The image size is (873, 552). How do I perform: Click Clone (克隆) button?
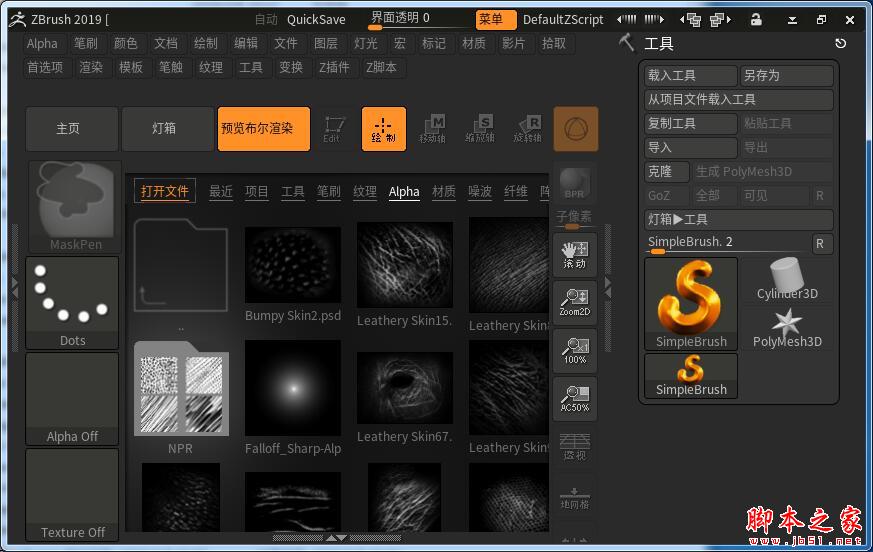(667, 172)
